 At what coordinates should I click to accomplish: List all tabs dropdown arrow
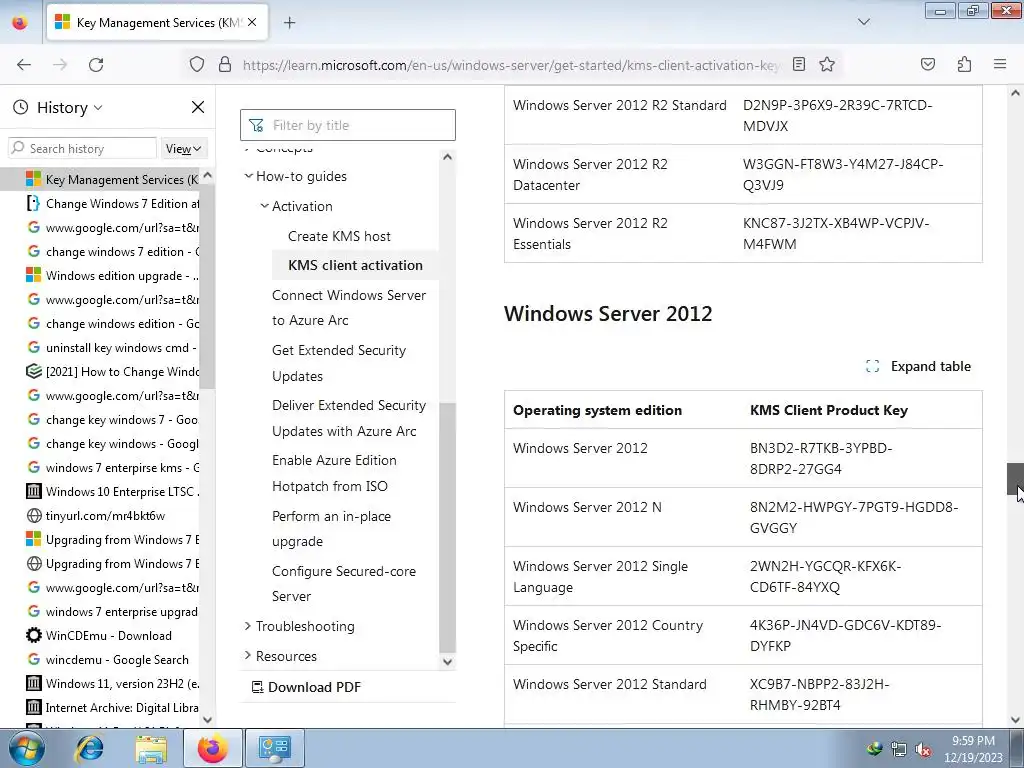click(863, 22)
